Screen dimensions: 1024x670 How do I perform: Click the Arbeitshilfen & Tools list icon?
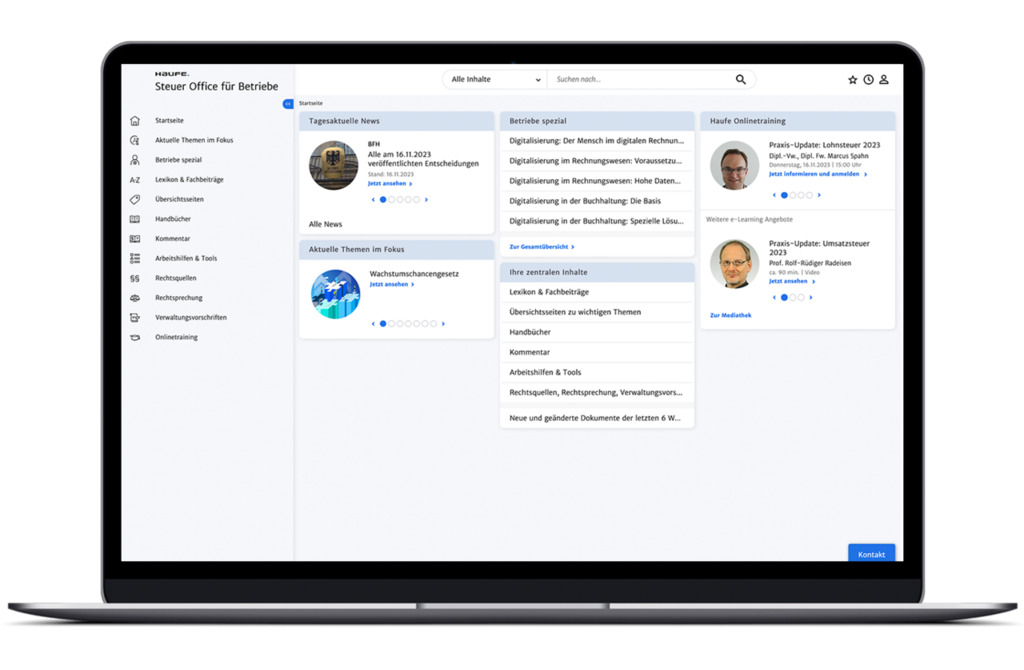135,259
